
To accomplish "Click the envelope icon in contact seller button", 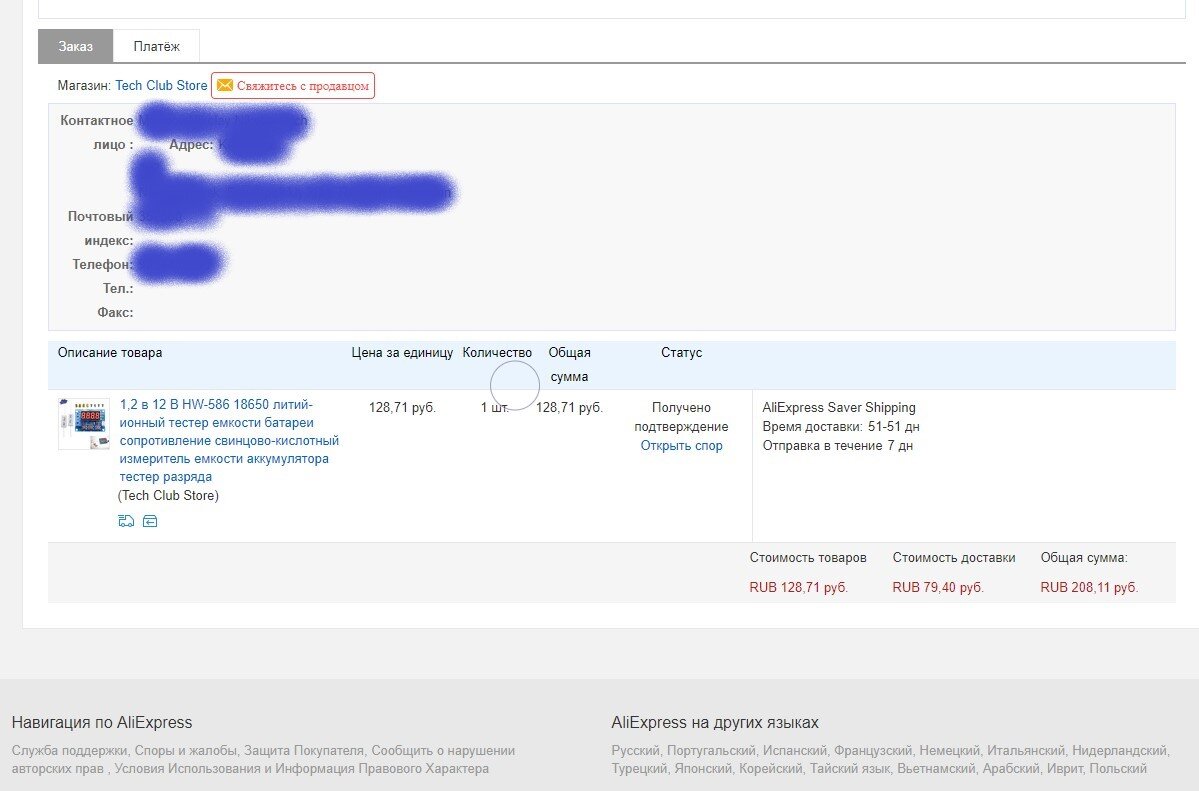I will (x=225, y=86).
